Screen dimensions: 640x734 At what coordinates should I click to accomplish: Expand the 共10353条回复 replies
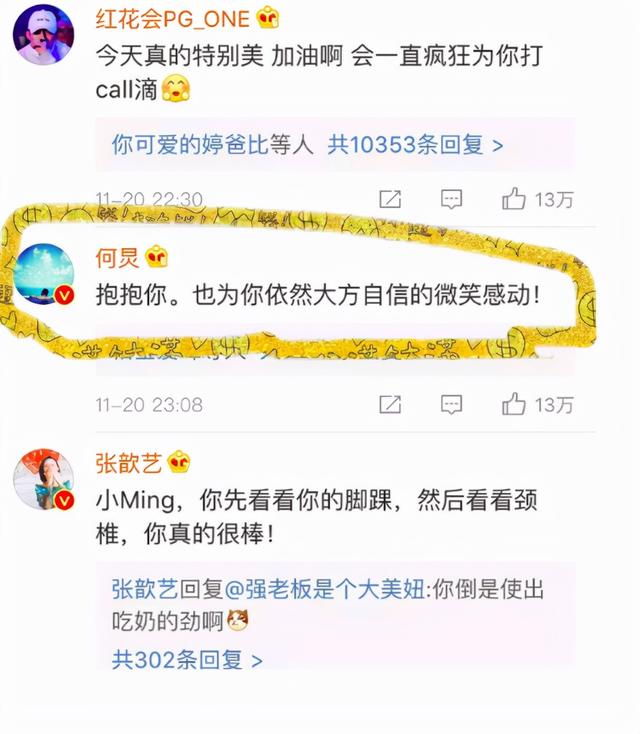(x=415, y=144)
